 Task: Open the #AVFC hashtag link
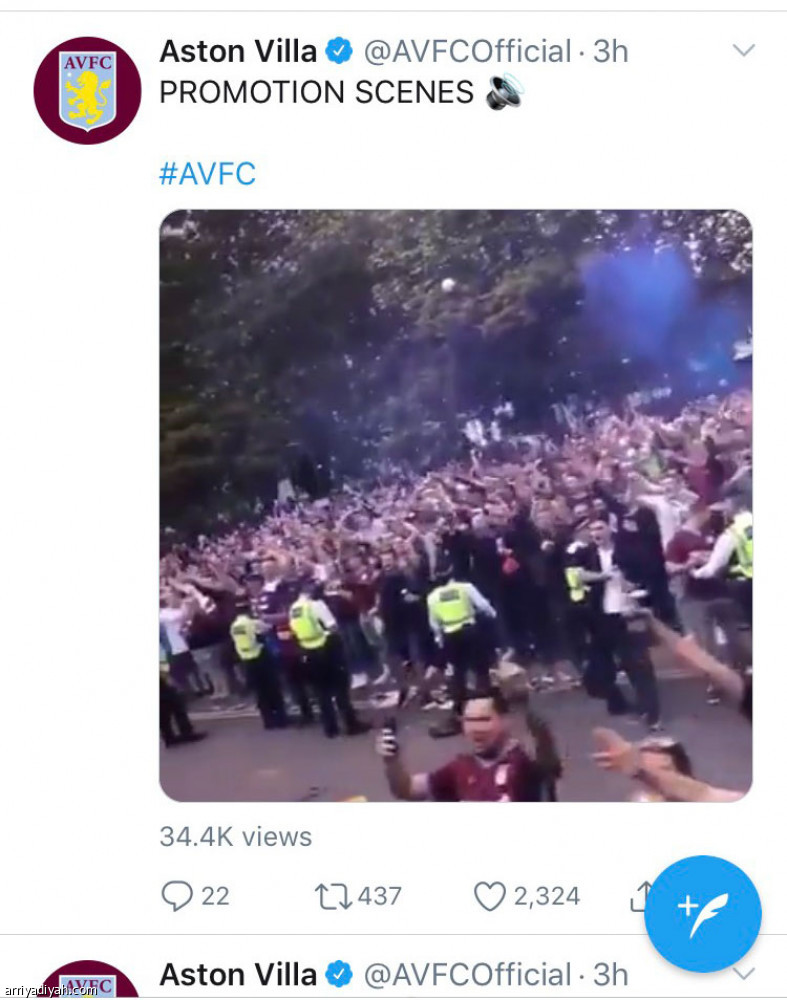click(x=208, y=174)
